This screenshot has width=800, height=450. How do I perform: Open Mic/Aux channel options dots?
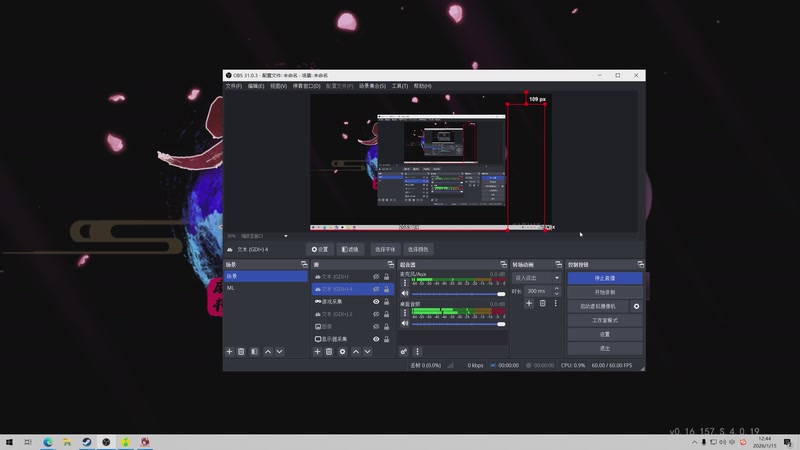point(405,283)
